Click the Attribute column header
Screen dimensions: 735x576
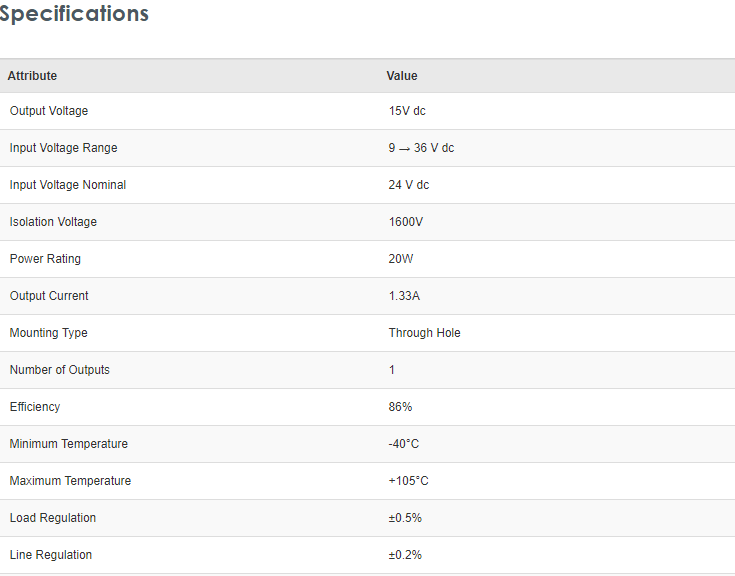point(32,76)
